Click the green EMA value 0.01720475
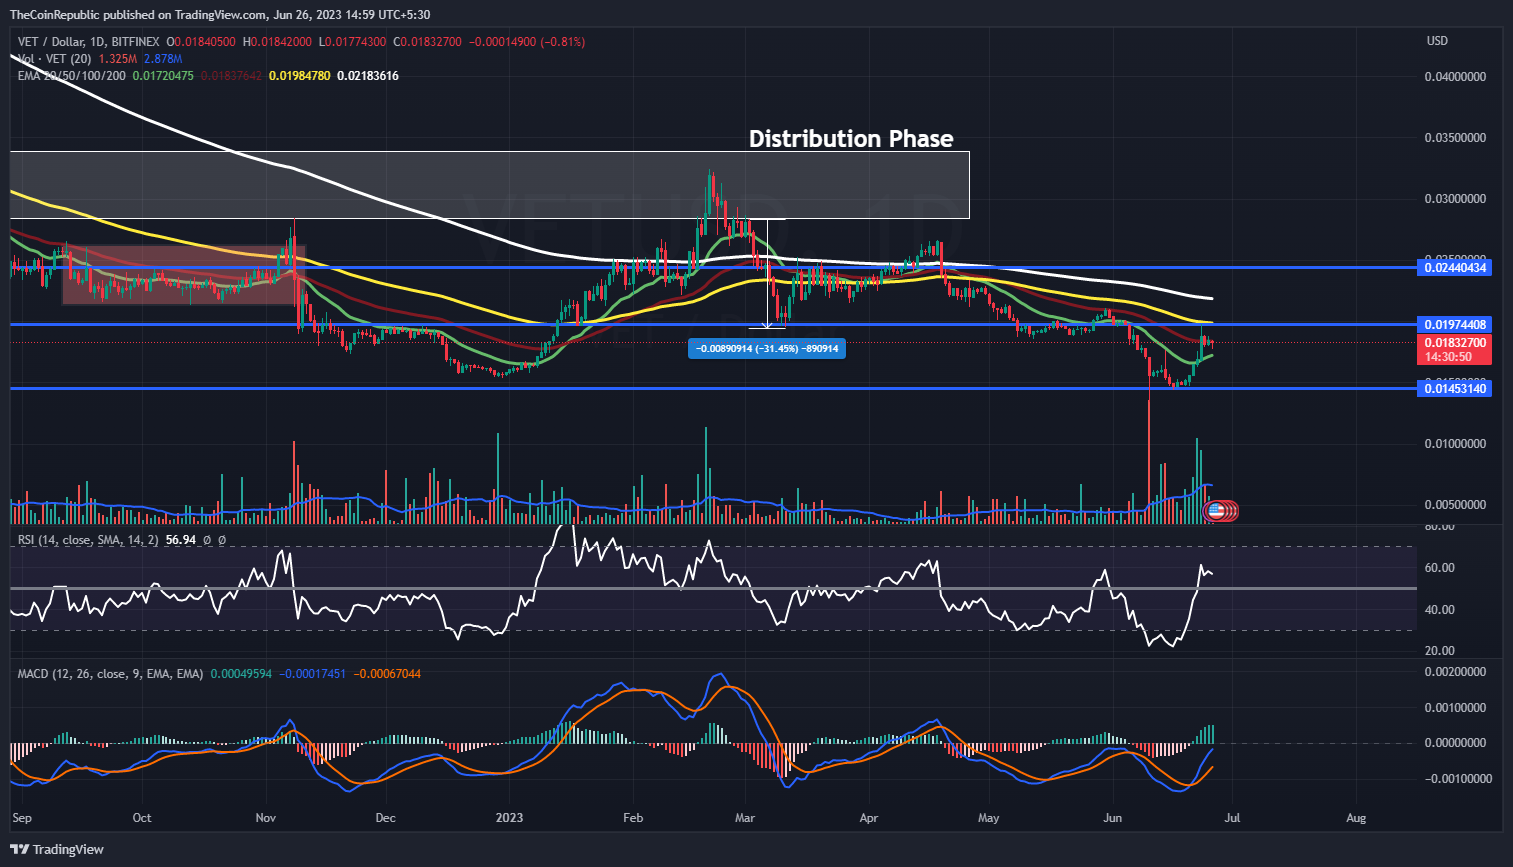1513x867 pixels. tap(163, 76)
